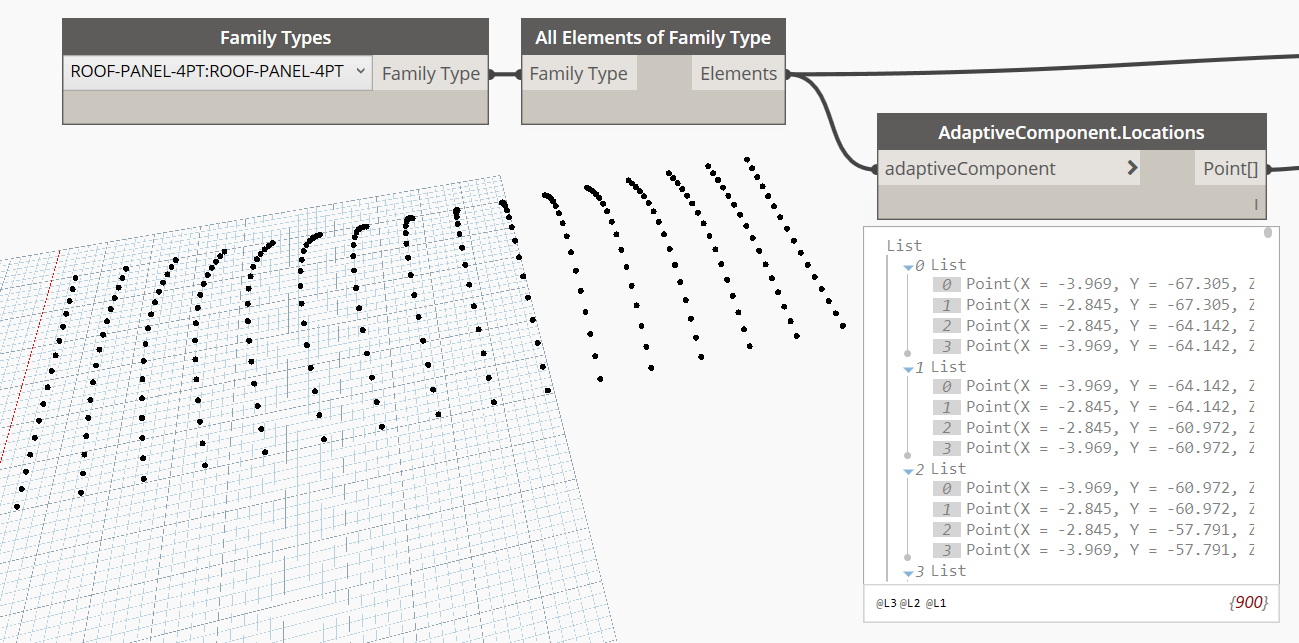
Task: Select the AdaptiveComponent.Locations node header
Action: coord(1071,132)
